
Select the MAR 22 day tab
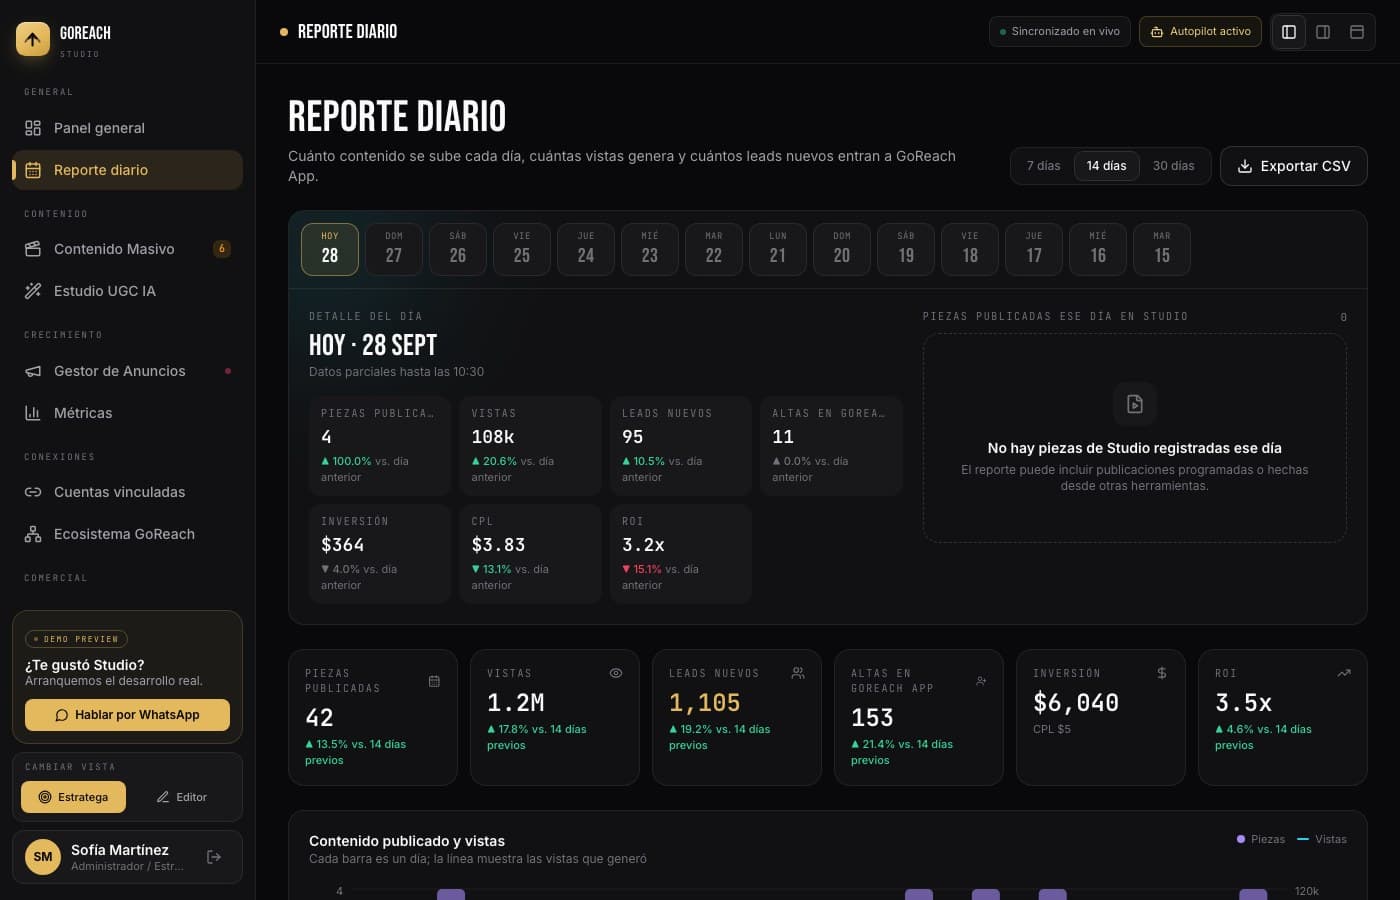[714, 249]
